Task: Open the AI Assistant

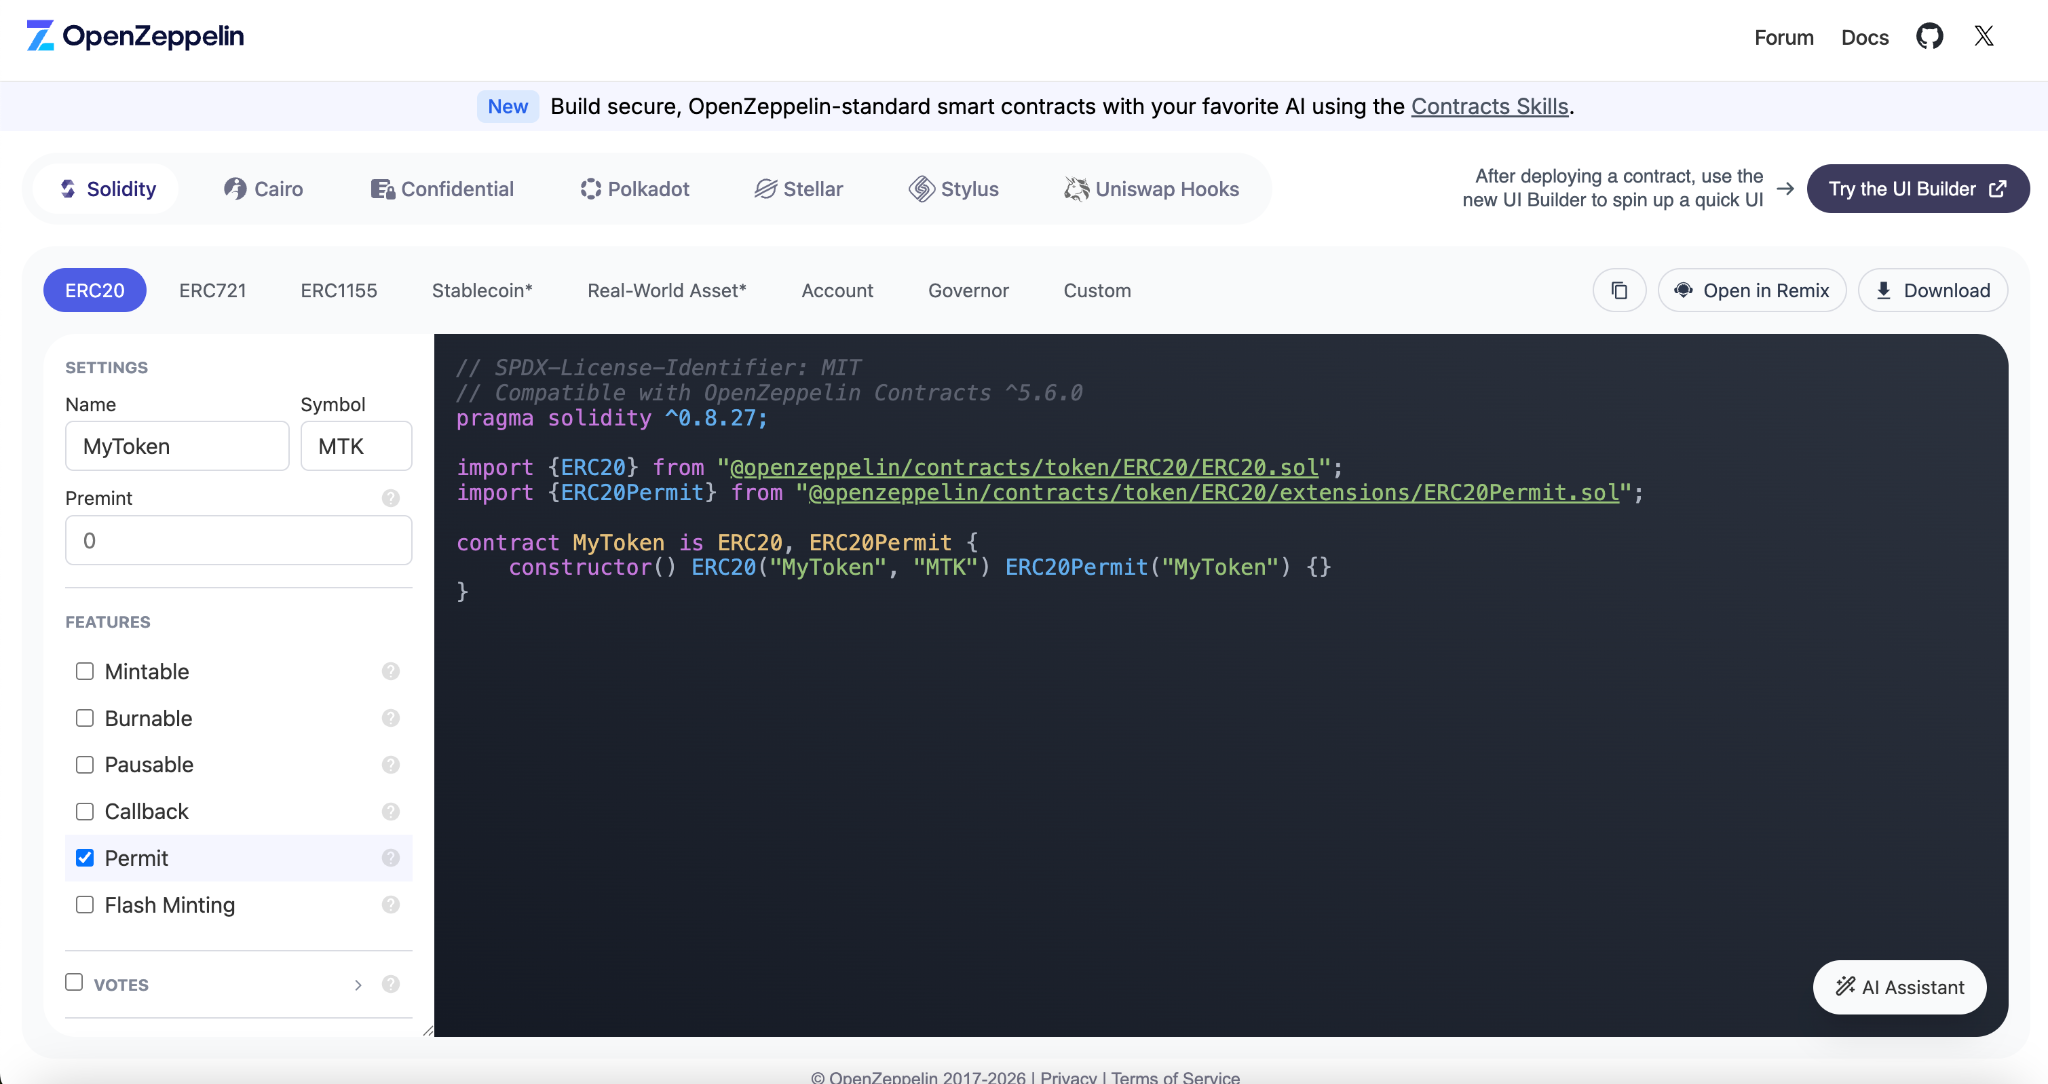Action: pos(1900,987)
